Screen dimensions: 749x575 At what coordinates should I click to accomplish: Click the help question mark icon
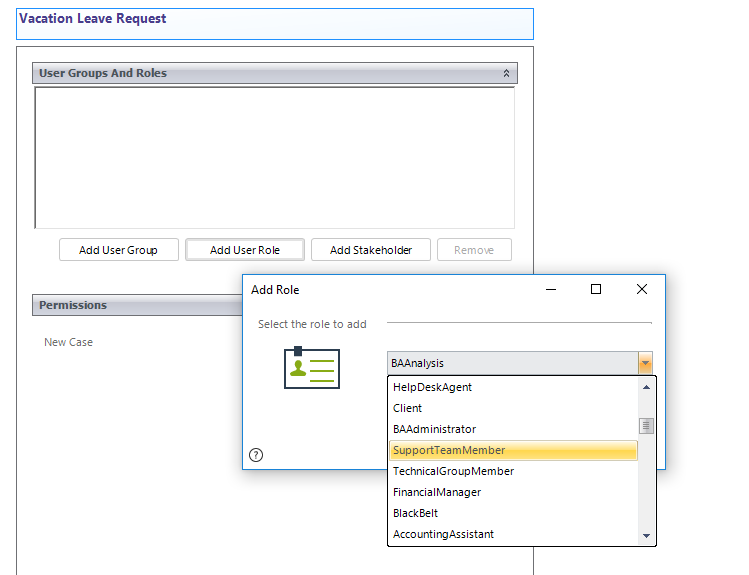point(256,455)
